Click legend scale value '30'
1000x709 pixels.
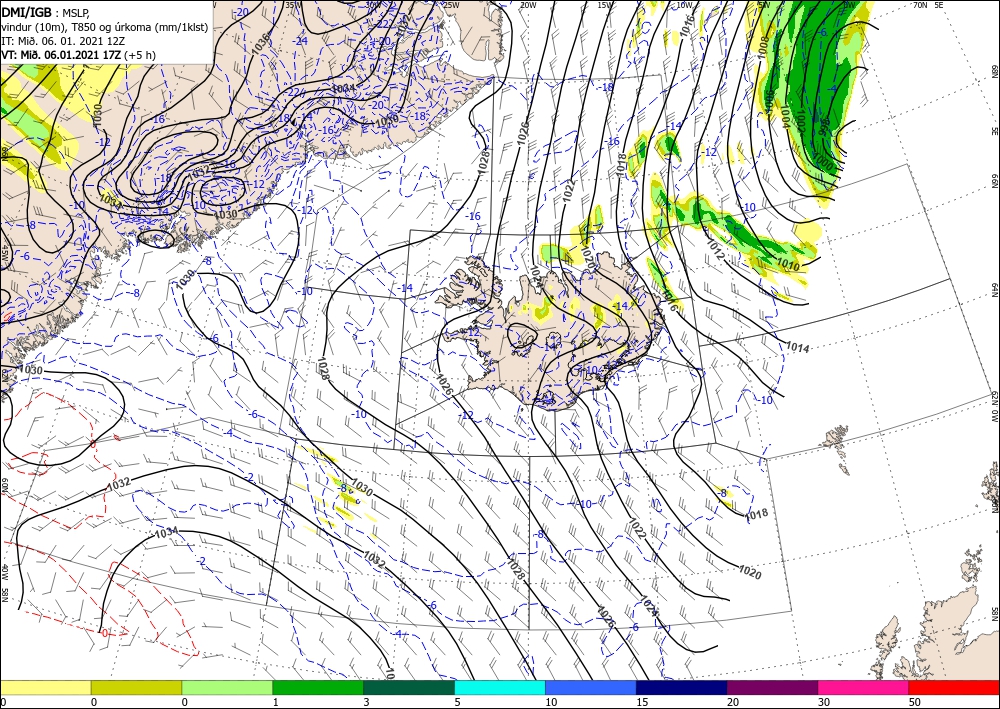(x=823, y=702)
